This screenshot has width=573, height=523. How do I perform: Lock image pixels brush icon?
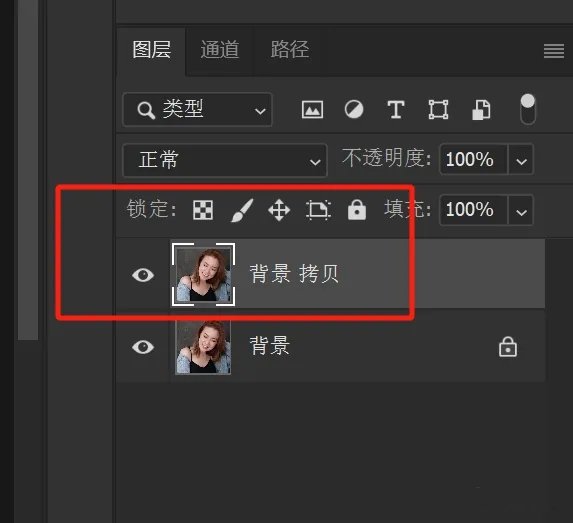point(242,210)
